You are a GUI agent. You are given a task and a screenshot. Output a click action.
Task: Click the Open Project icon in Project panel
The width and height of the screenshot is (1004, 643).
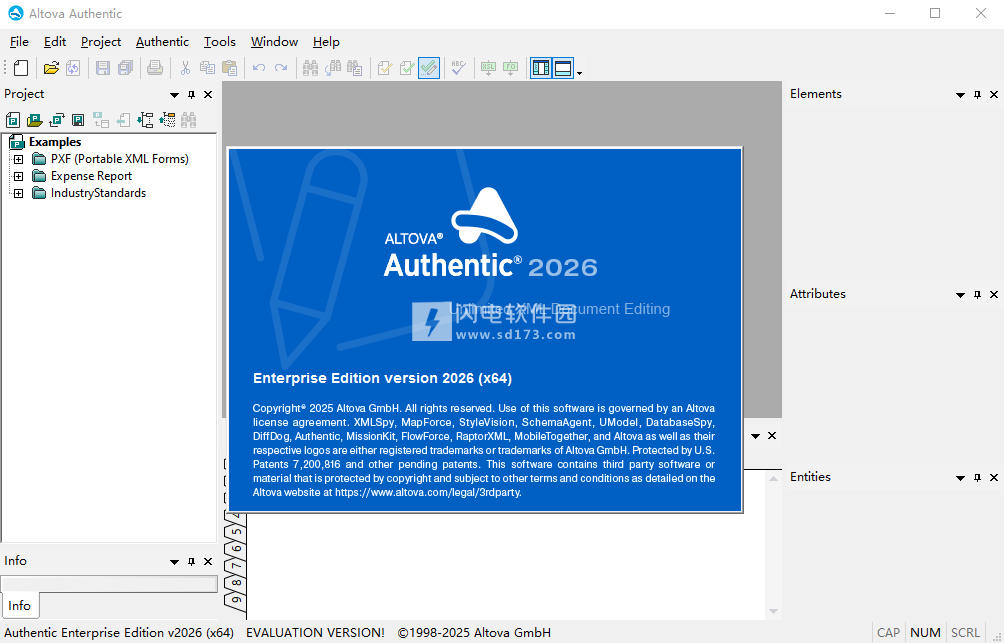[35, 120]
